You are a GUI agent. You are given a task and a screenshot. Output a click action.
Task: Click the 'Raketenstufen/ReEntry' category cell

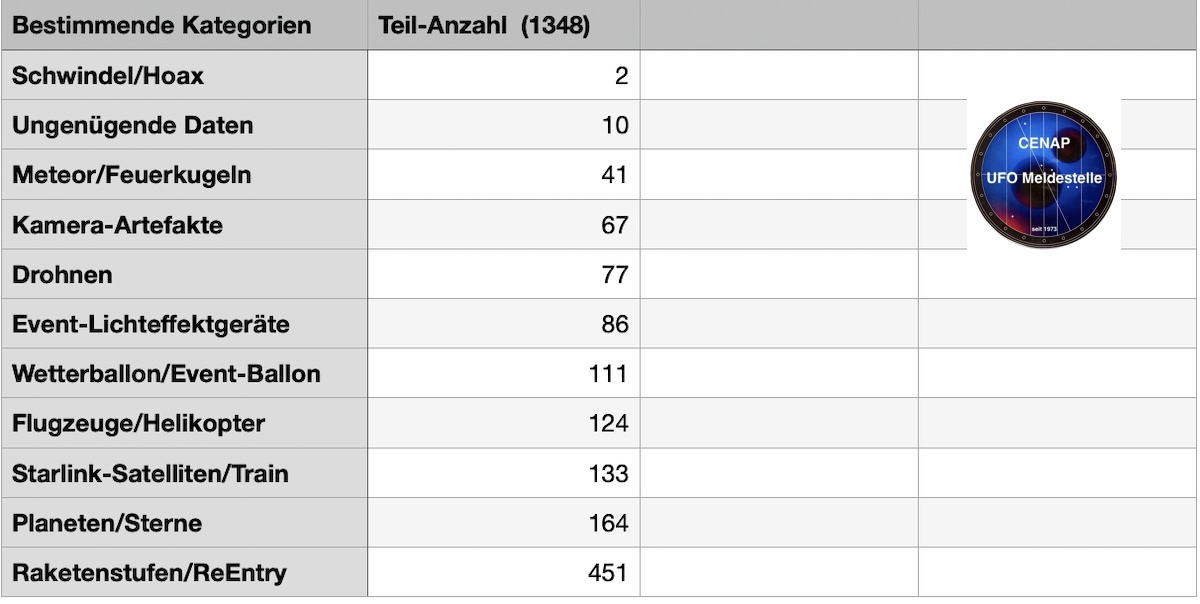point(149,573)
